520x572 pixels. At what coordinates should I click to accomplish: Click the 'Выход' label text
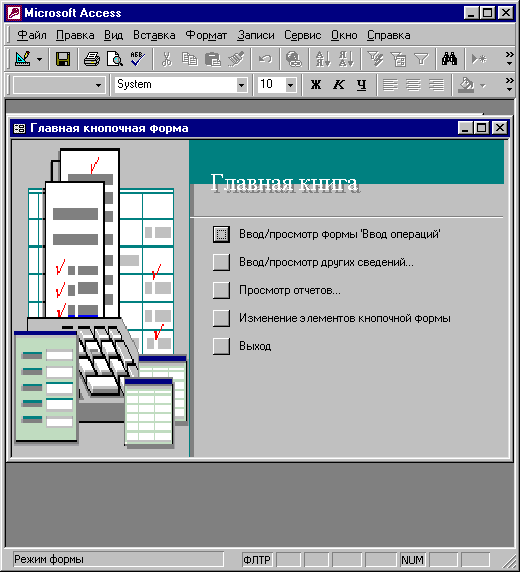(x=255, y=346)
